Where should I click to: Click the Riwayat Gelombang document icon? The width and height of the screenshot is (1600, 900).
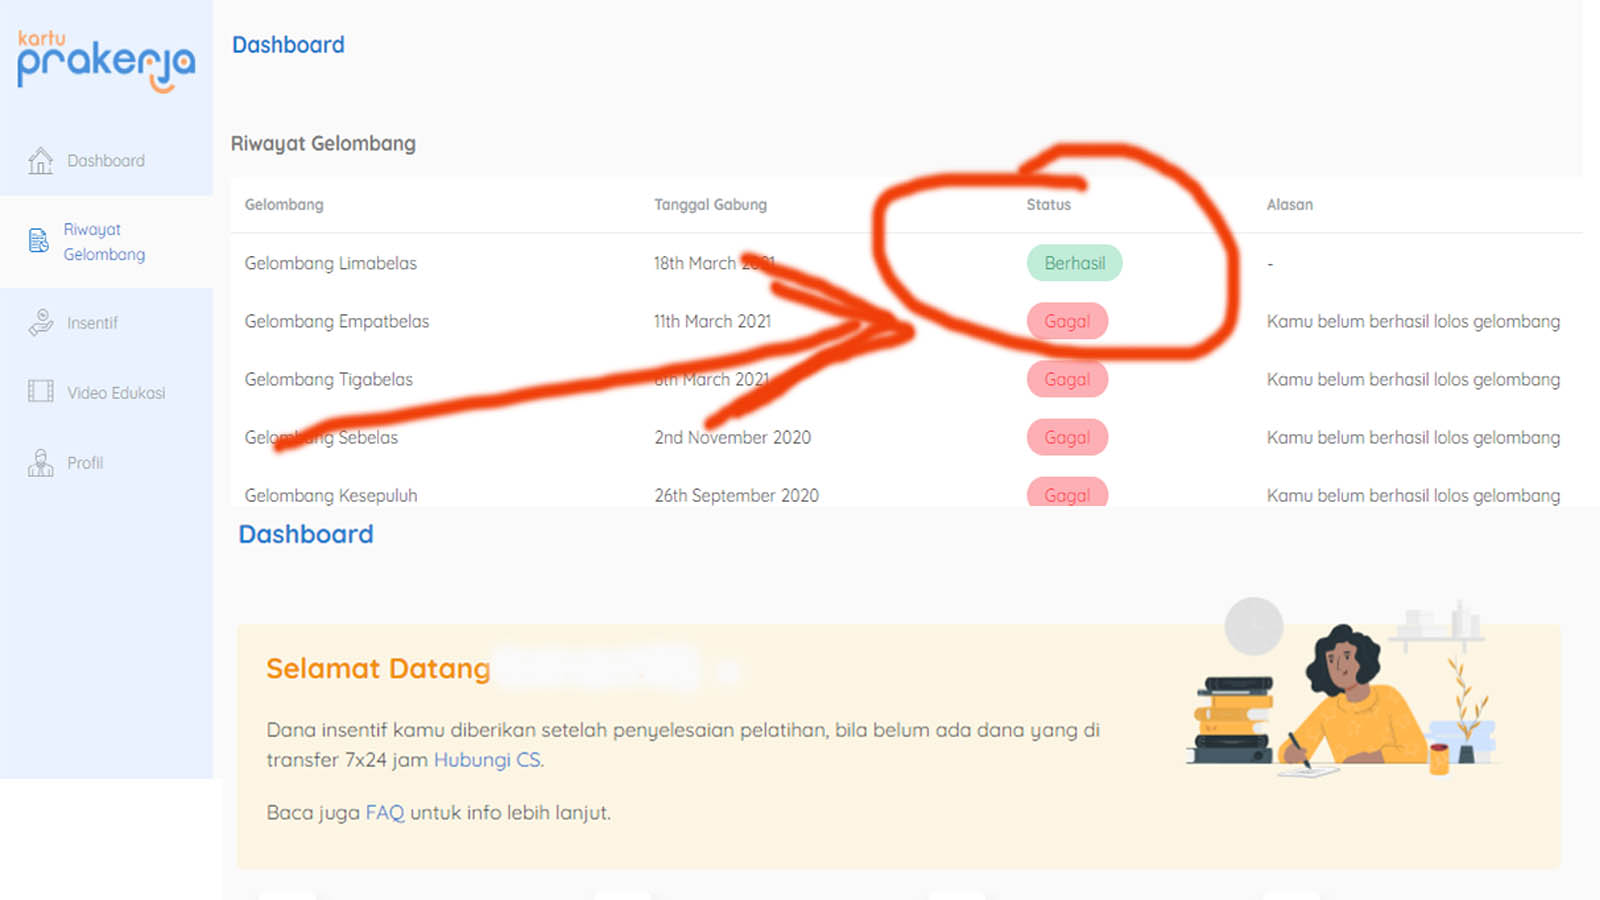click(39, 241)
